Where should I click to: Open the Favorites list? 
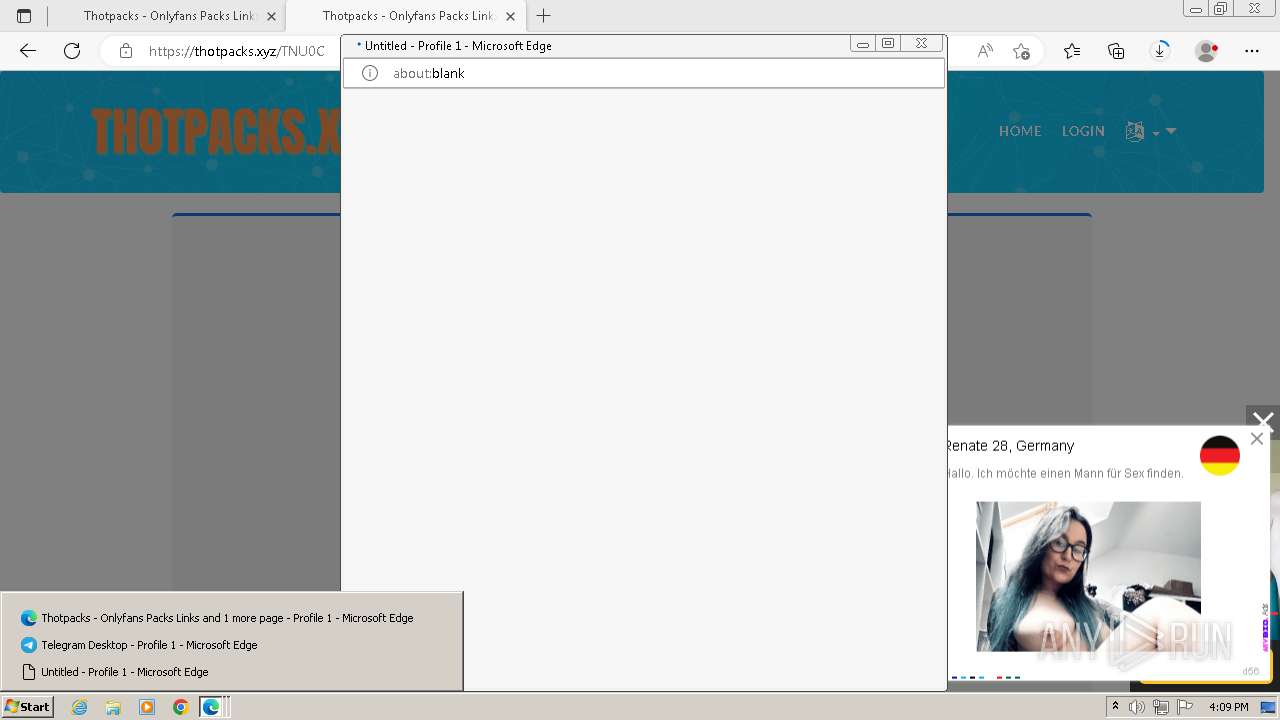tap(1072, 51)
